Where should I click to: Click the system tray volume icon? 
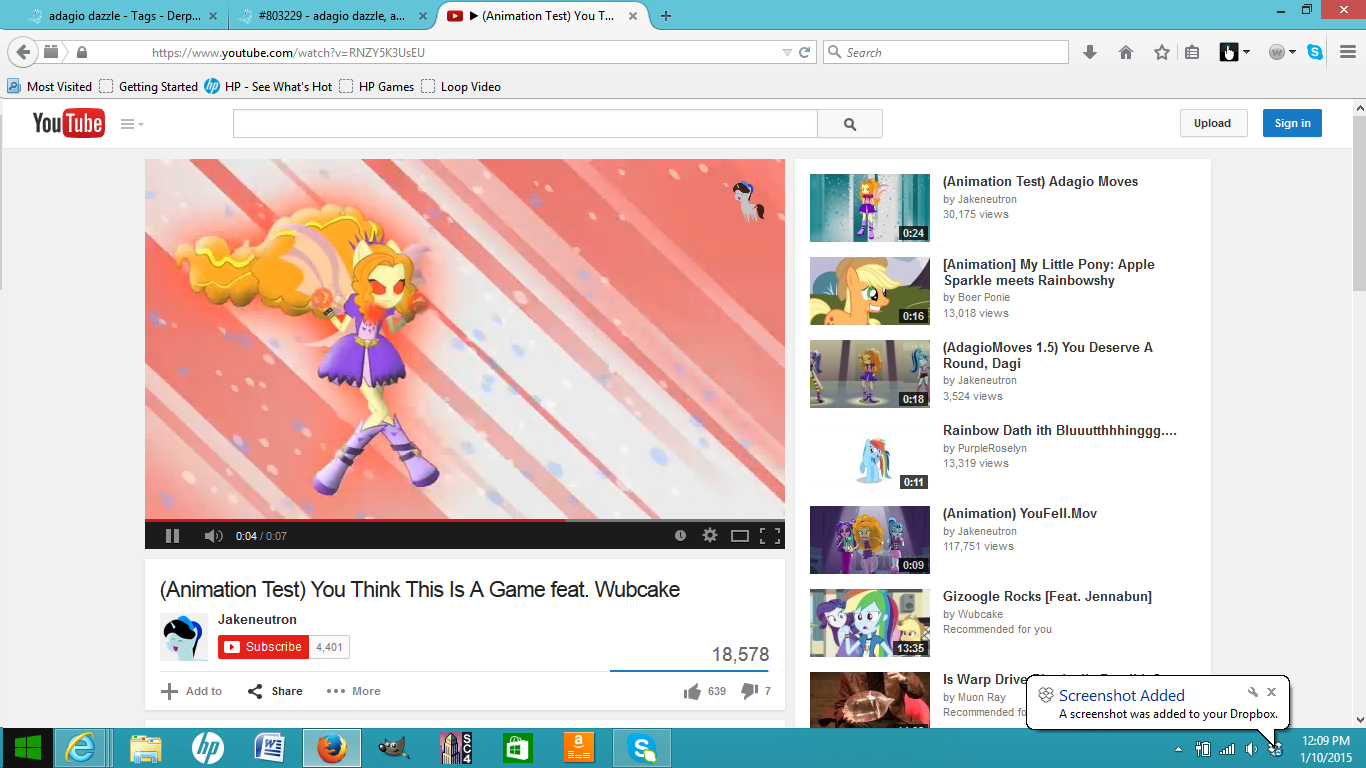pos(1251,749)
